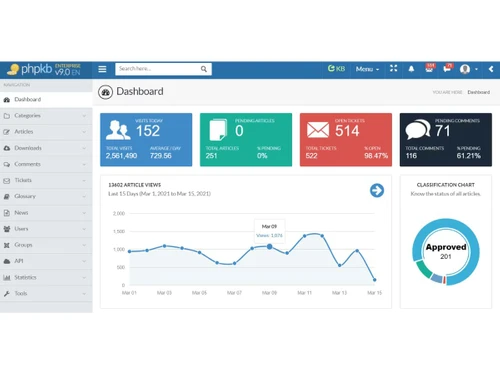Open News in the sidebar
Screen dimensions: 500x375
coord(46,213)
